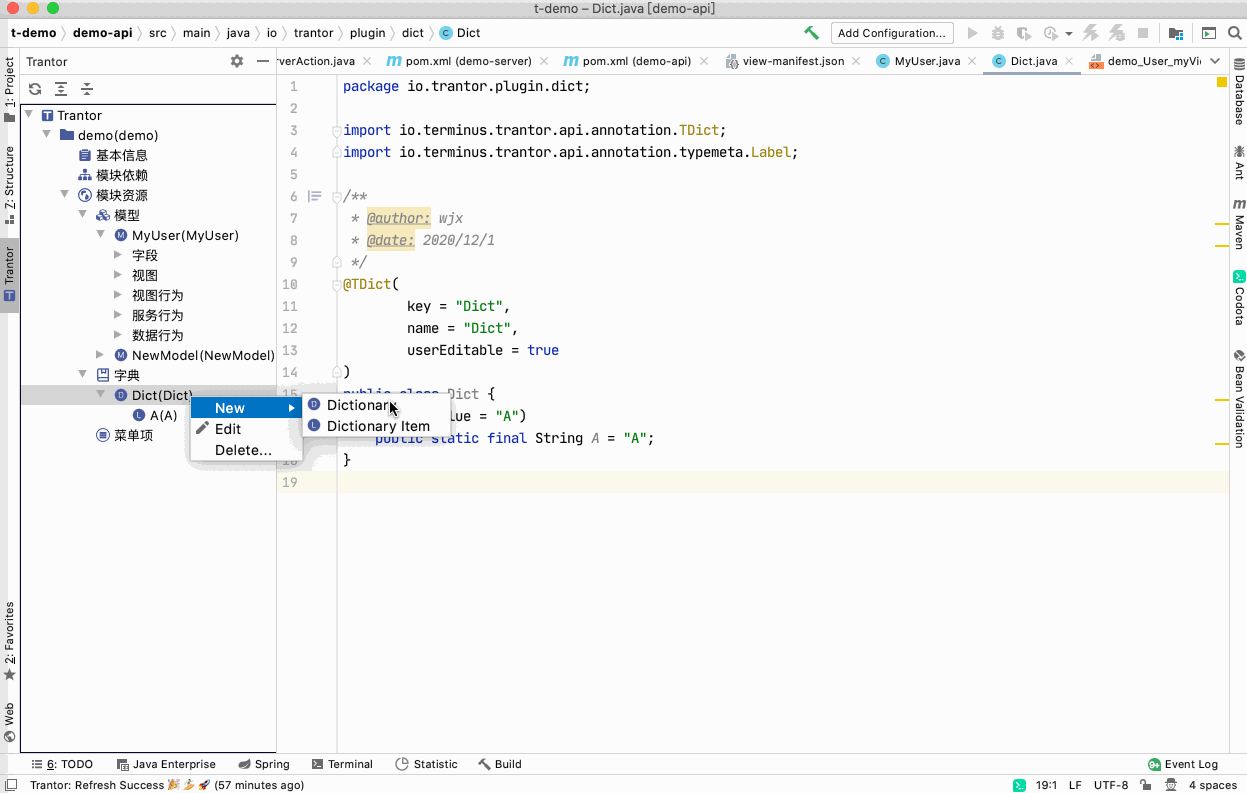1247x793 pixels.
Task: Choose Dictionary from the New submenu
Action: tap(375, 405)
